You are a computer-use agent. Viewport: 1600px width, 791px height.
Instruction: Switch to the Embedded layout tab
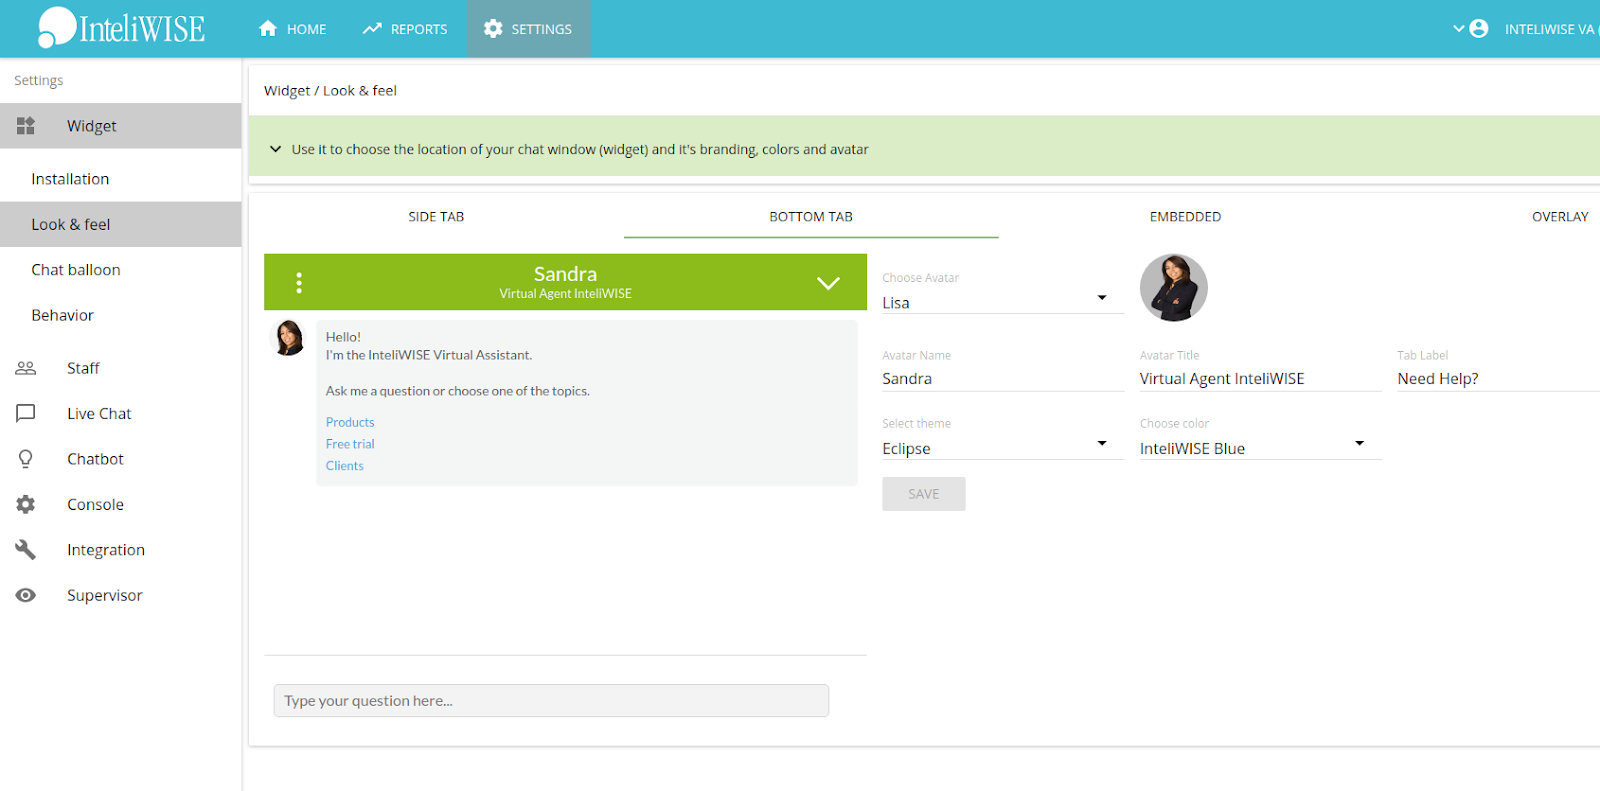coord(1186,217)
